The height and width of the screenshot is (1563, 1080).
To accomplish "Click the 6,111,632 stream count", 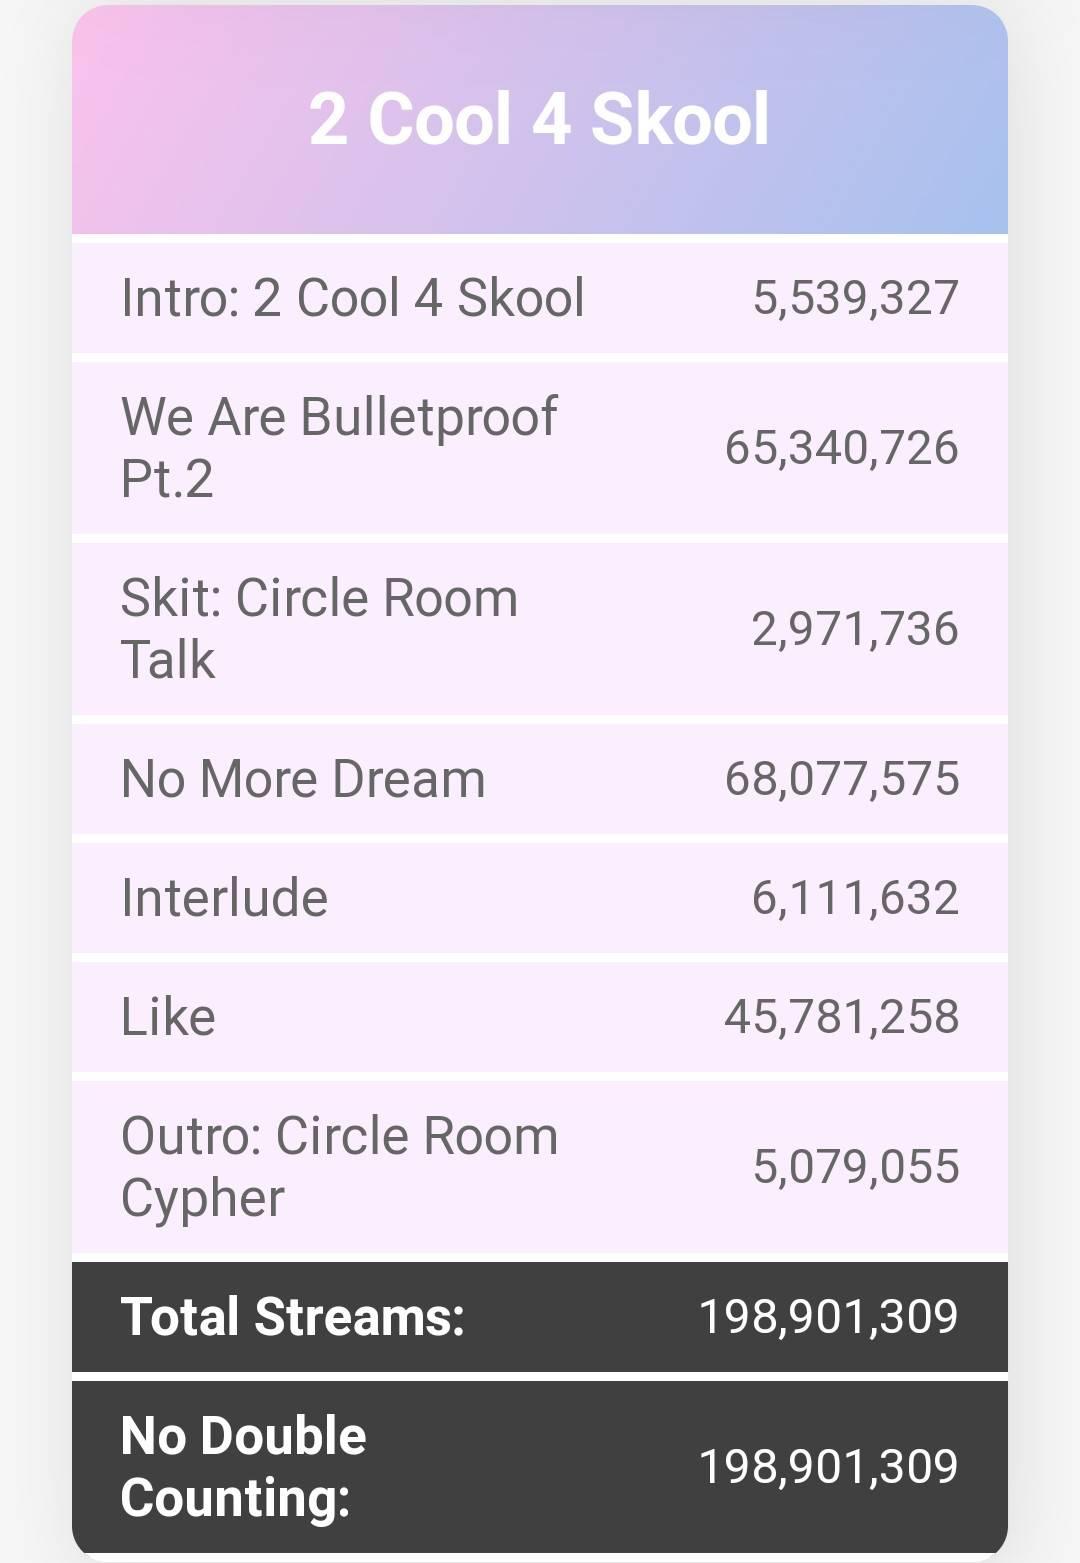I will (x=855, y=898).
